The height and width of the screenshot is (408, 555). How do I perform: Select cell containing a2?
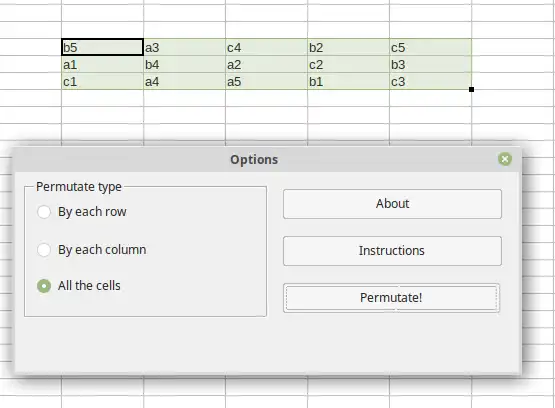(x=267, y=64)
